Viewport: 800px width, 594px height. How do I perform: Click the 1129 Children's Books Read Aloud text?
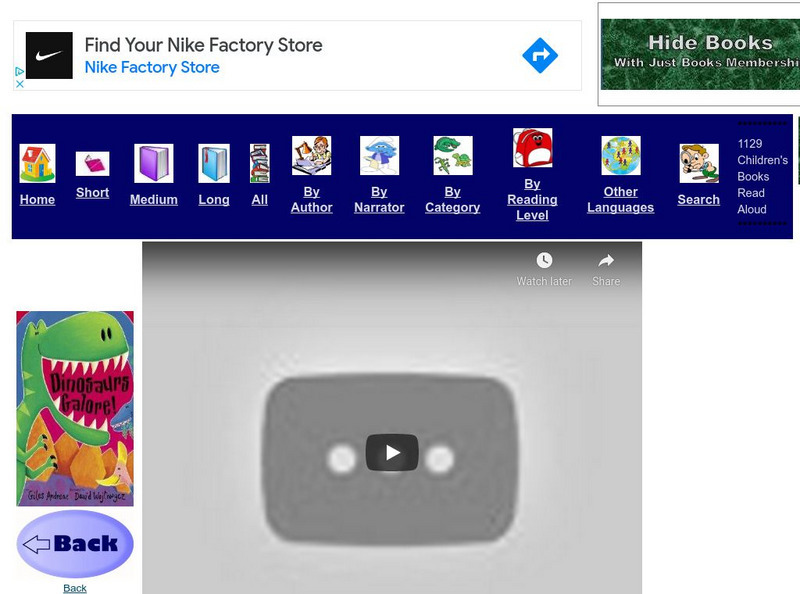pos(762,177)
